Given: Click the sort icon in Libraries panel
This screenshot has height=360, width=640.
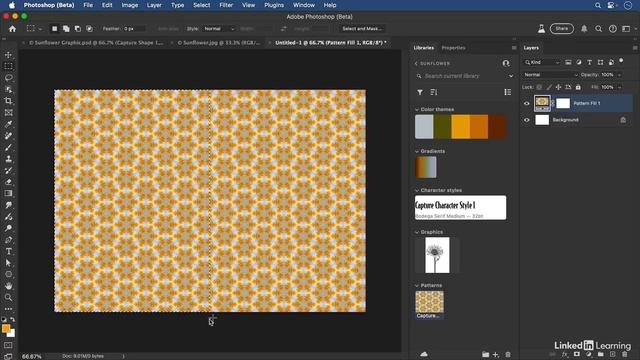Looking at the screenshot, I should coord(434,93).
